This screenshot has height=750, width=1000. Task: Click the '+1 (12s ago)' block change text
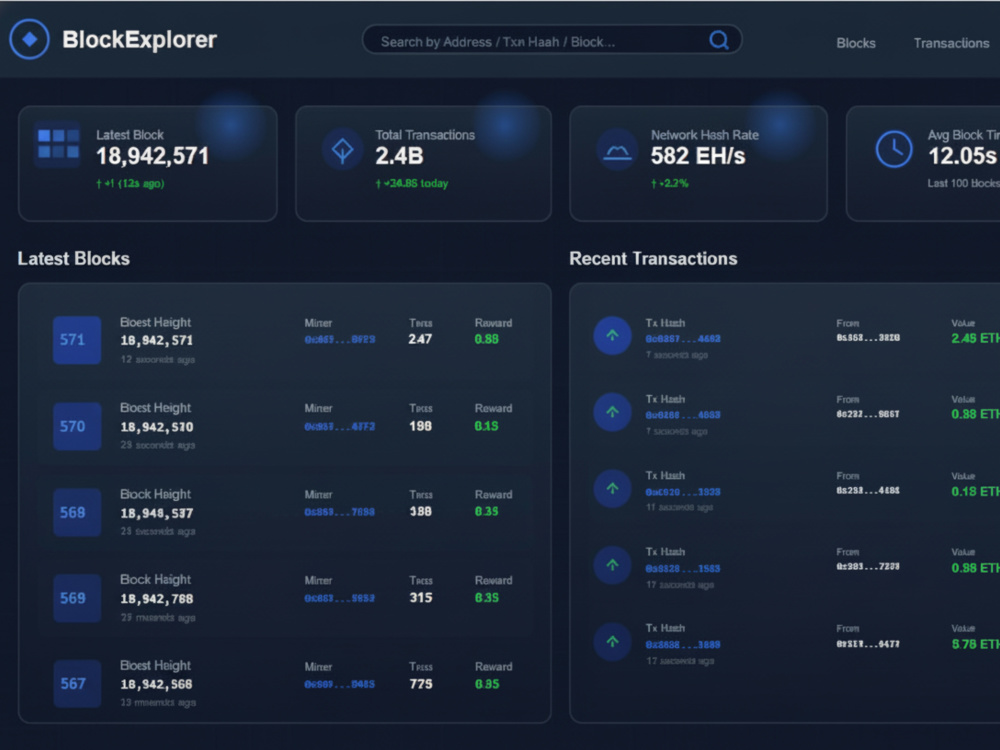pyautogui.click(x=130, y=184)
